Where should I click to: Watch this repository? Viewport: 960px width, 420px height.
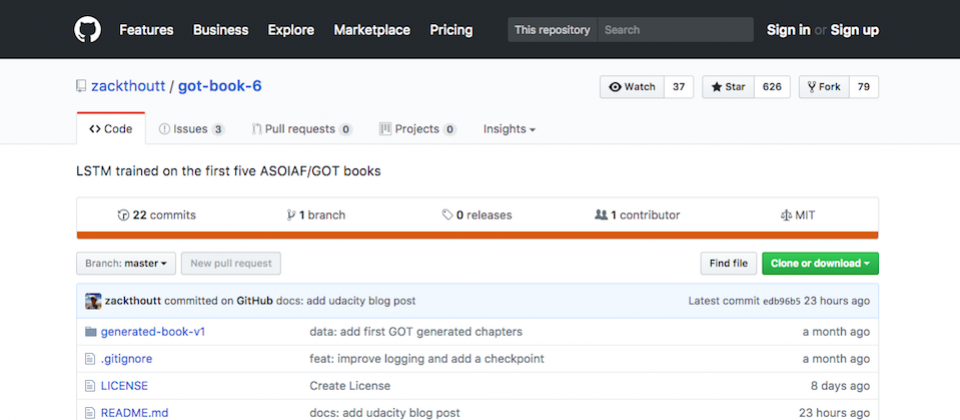[632, 87]
